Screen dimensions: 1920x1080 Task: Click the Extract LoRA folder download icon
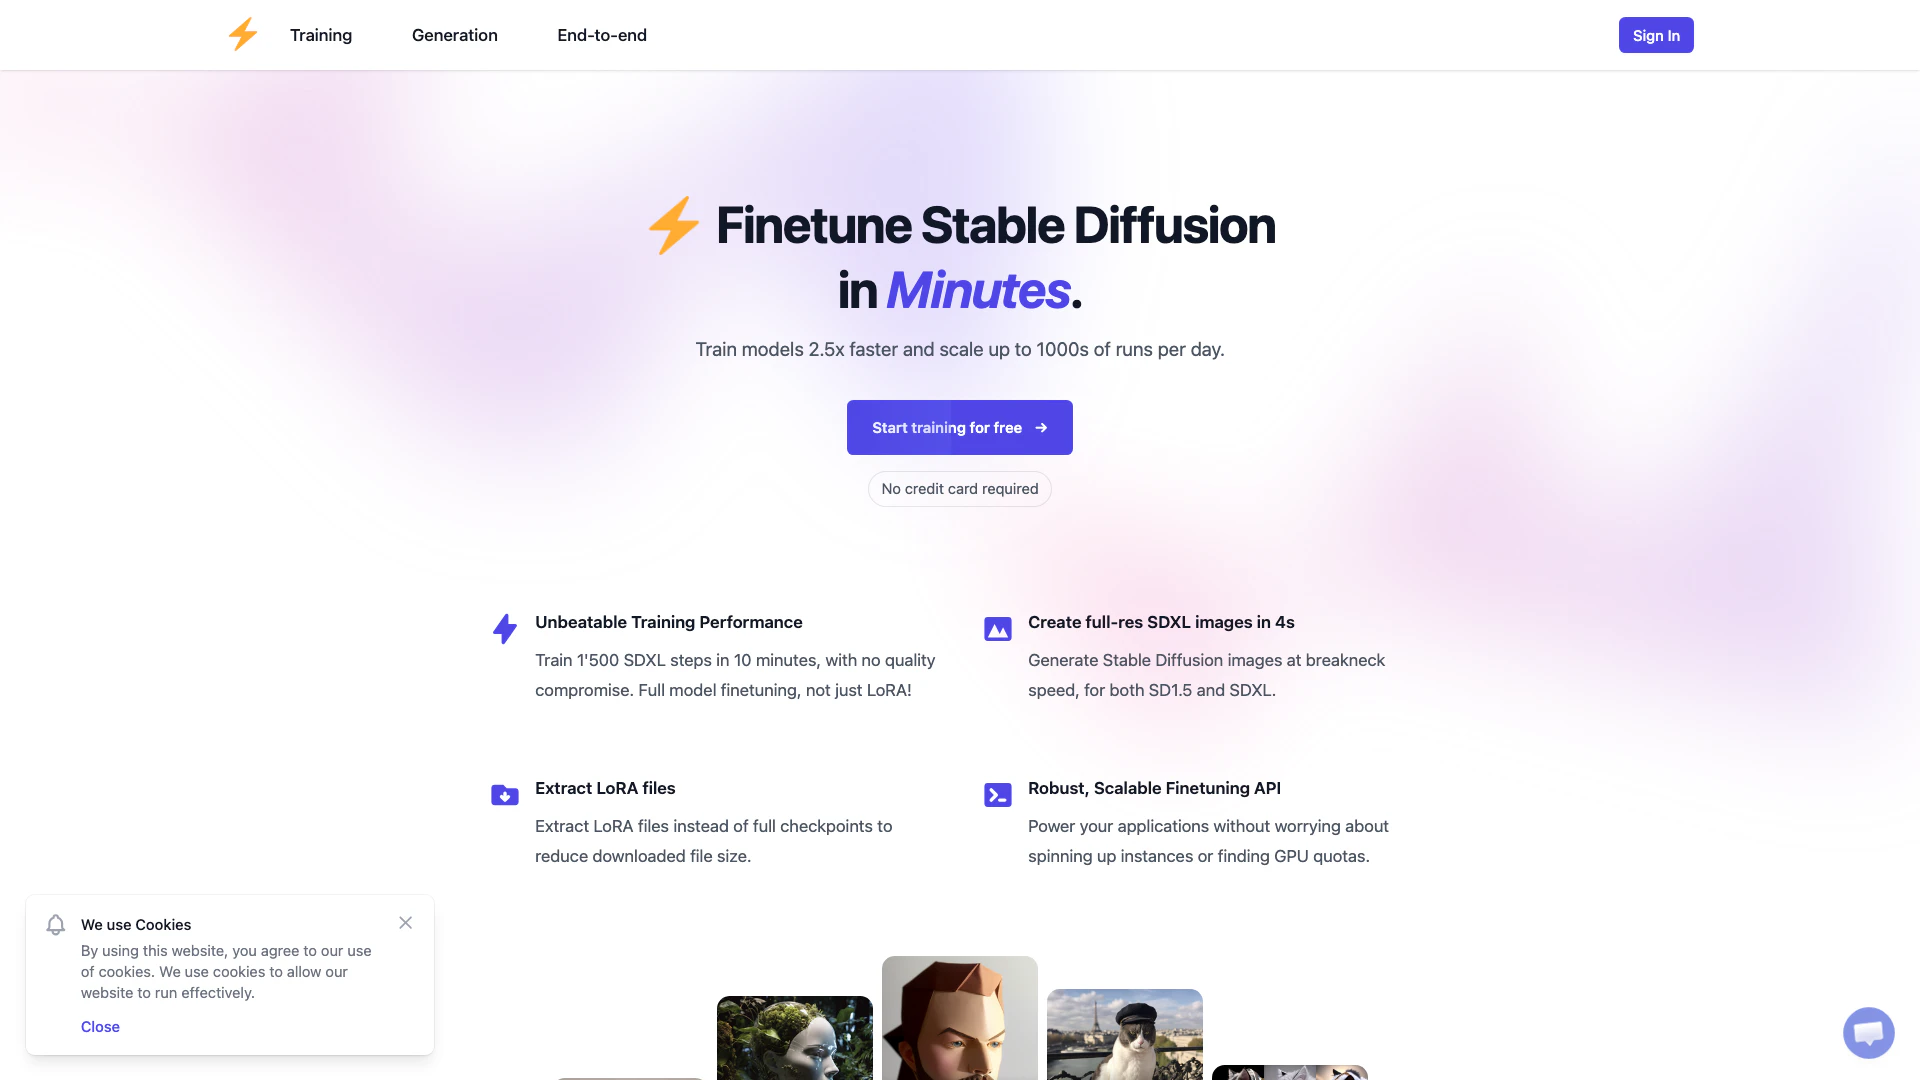[x=505, y=795]
